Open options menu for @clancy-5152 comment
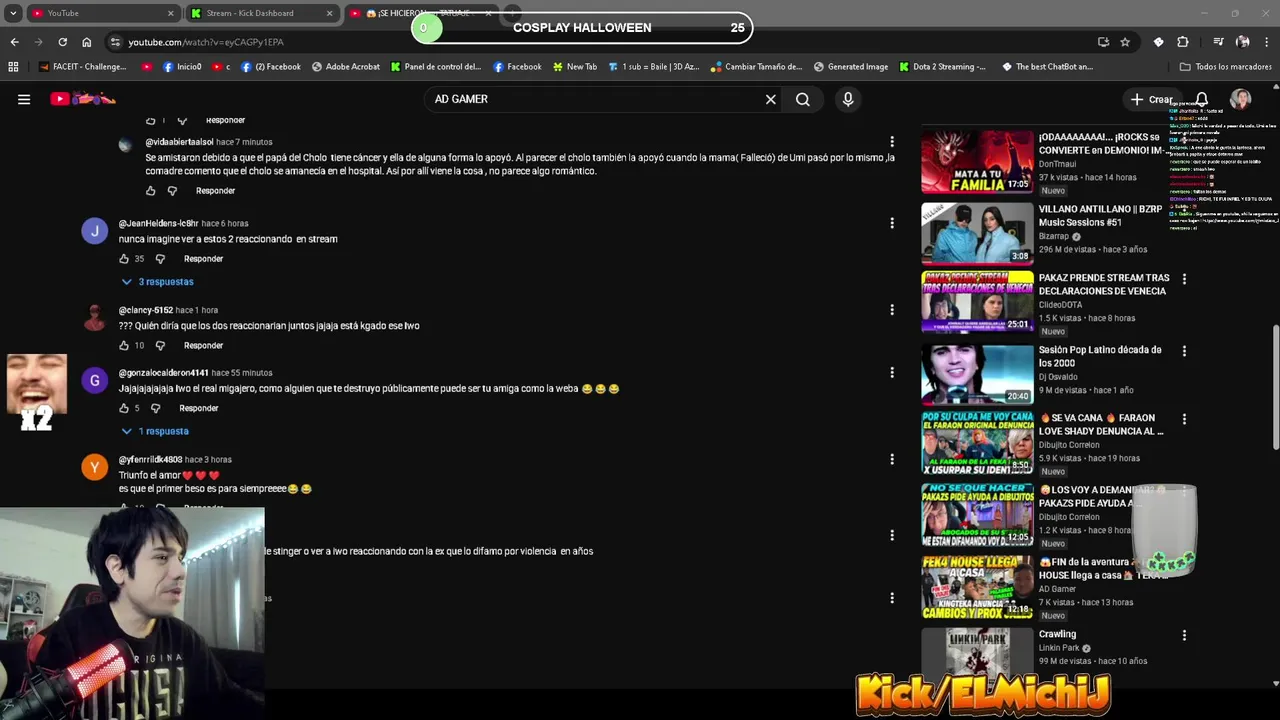This screenshot has width=1280, height=720. pos(892,310)
